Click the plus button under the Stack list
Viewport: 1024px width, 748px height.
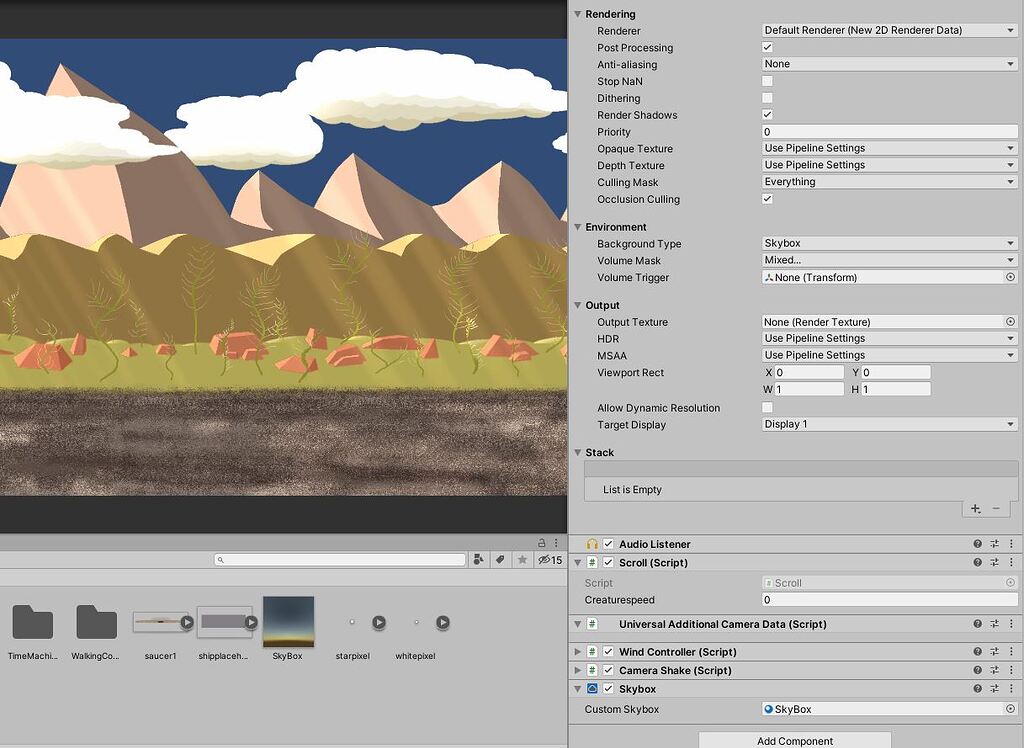(x=974, y=508)
